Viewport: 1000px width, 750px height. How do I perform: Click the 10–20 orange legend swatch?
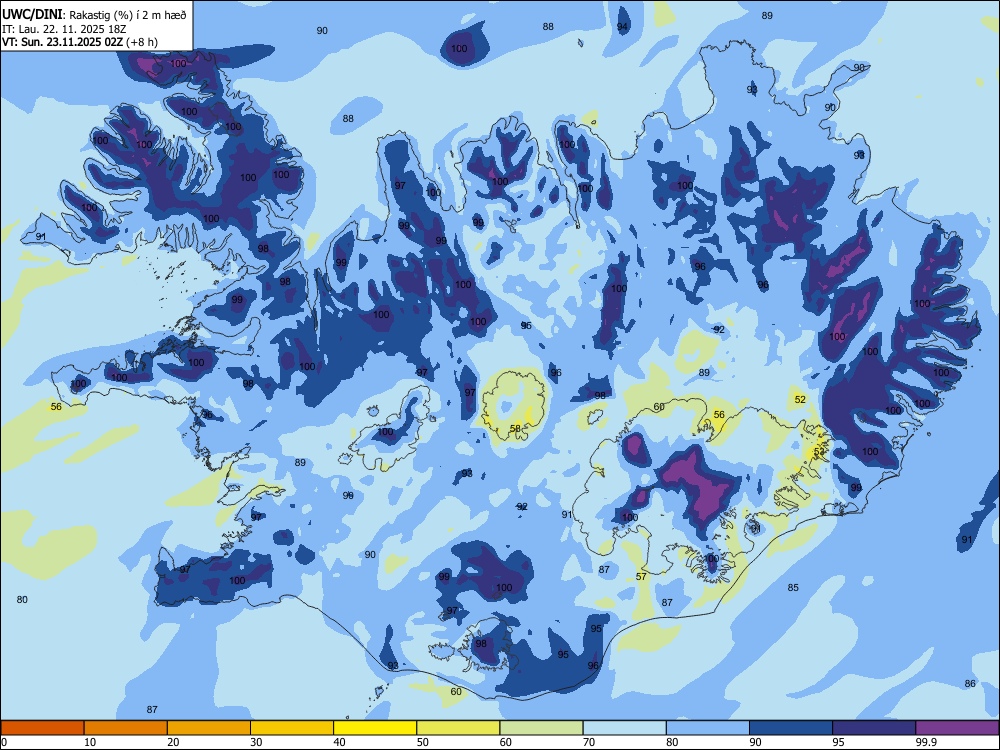pyautogui.click(x=126, y=728)
